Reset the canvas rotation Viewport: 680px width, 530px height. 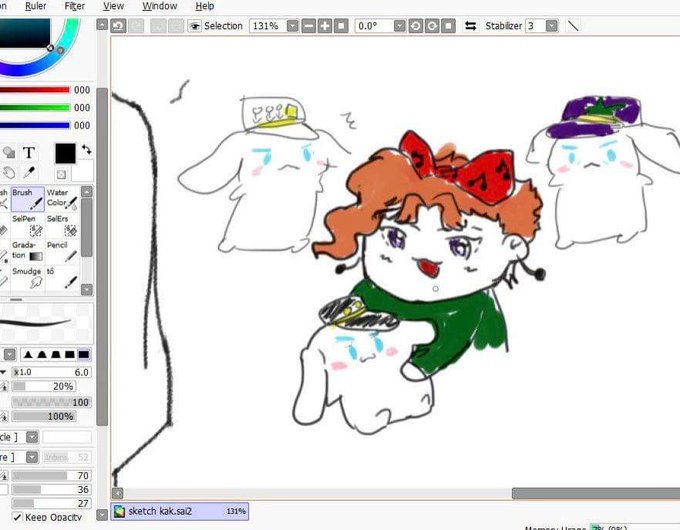tap(448, 26)
